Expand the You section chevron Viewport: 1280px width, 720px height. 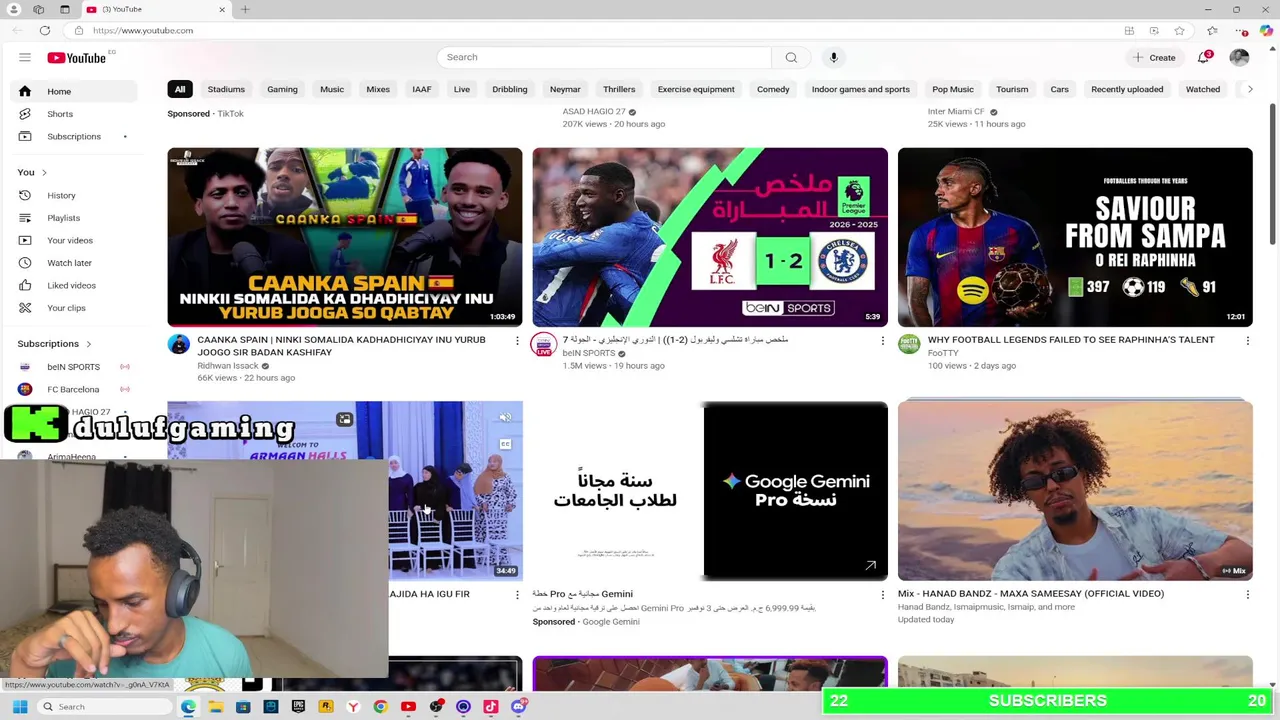(x=44, y=172)
